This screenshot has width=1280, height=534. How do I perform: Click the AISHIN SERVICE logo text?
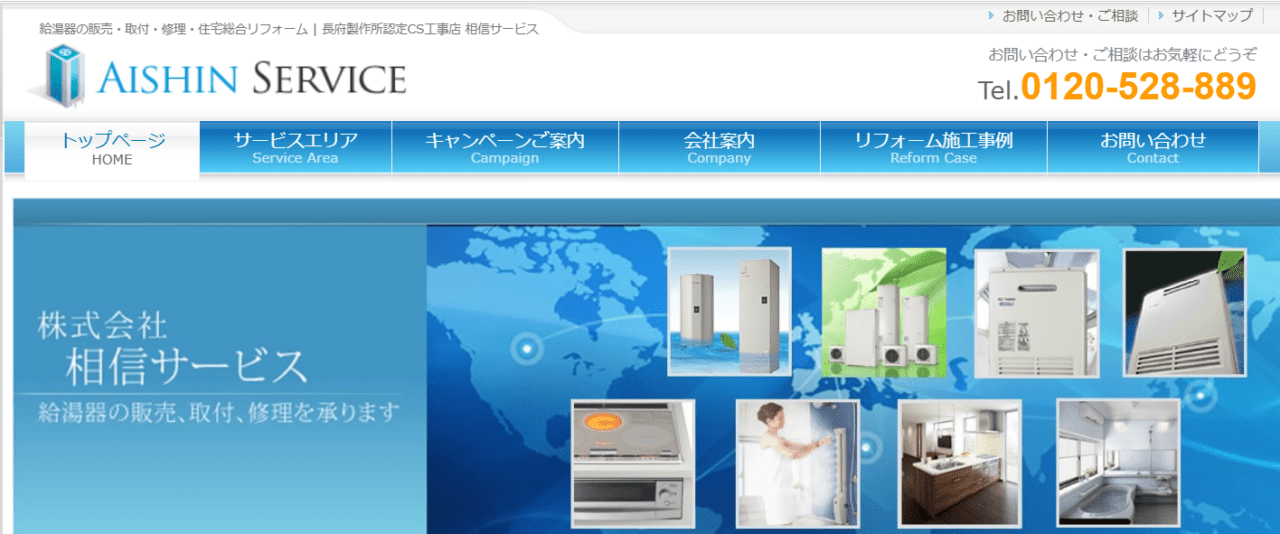[252, 78]
